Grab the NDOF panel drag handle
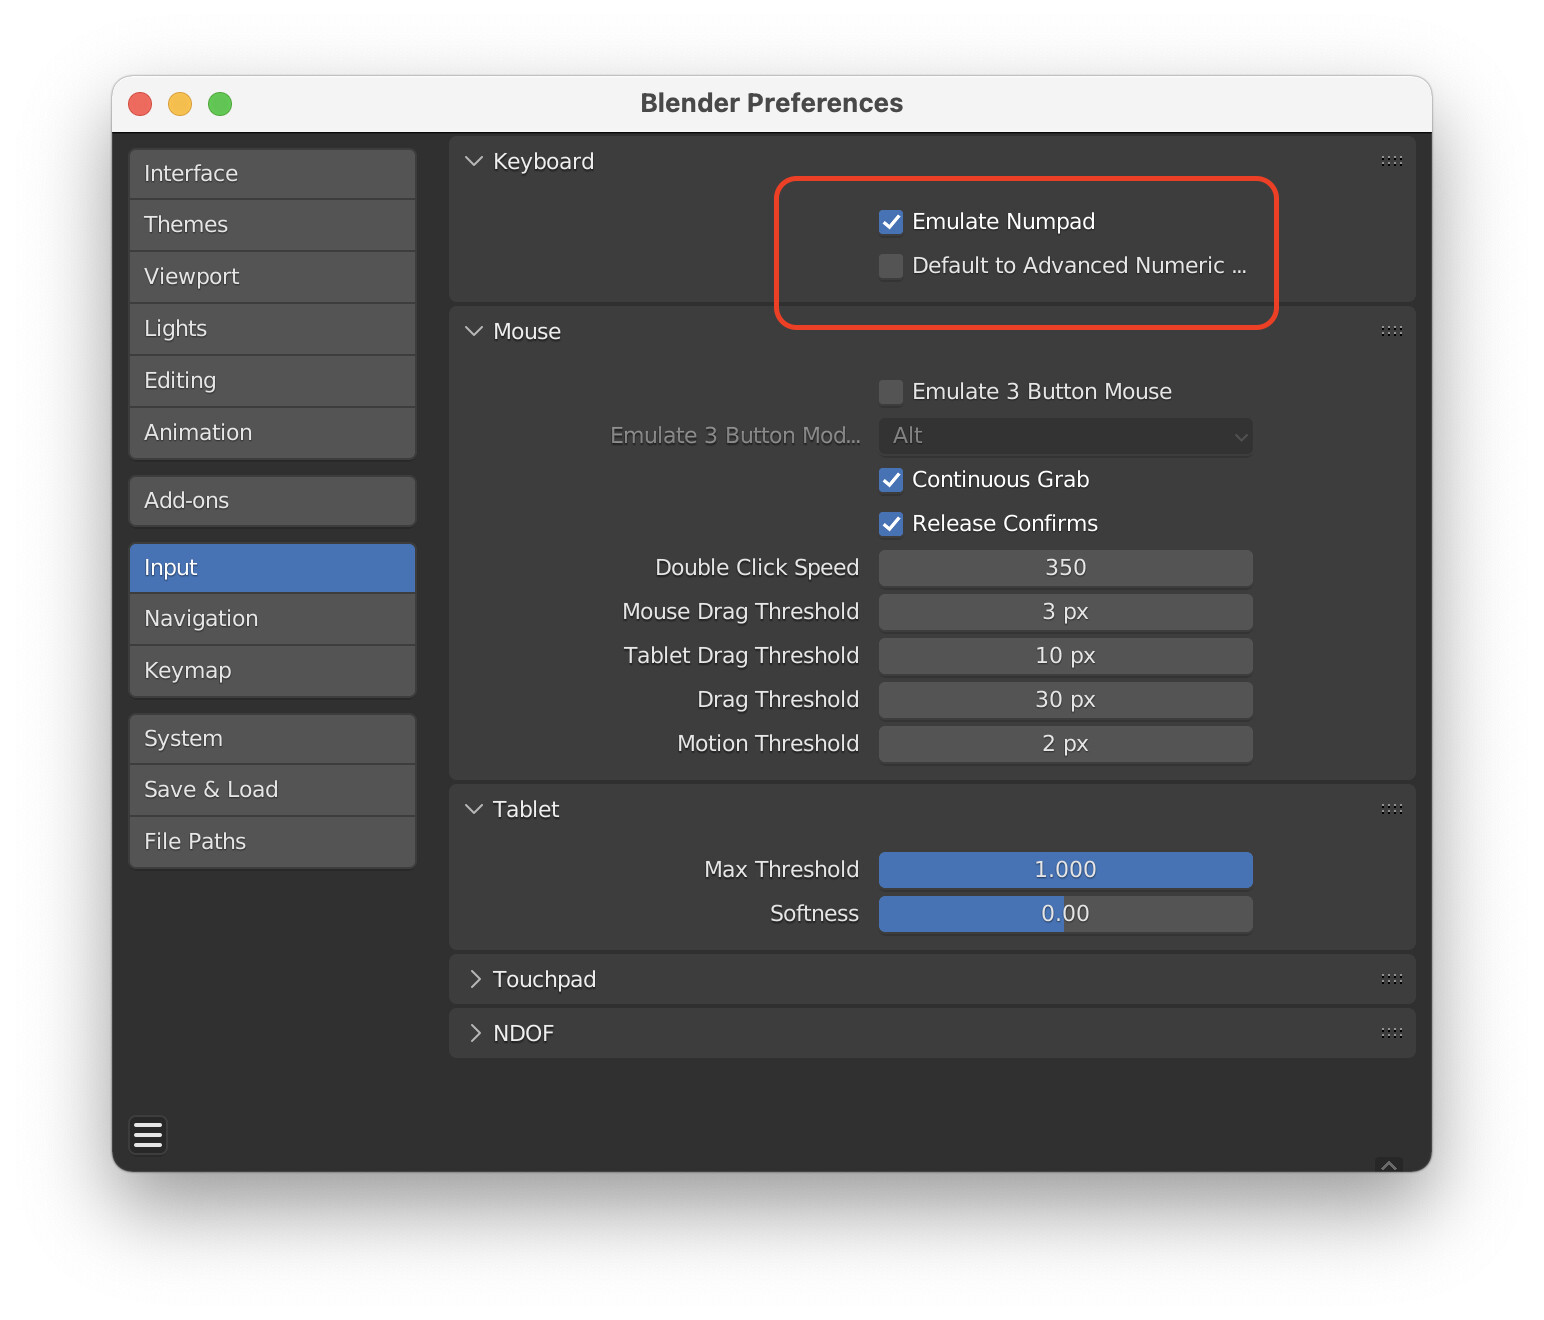 (x=1391, y=1033)
